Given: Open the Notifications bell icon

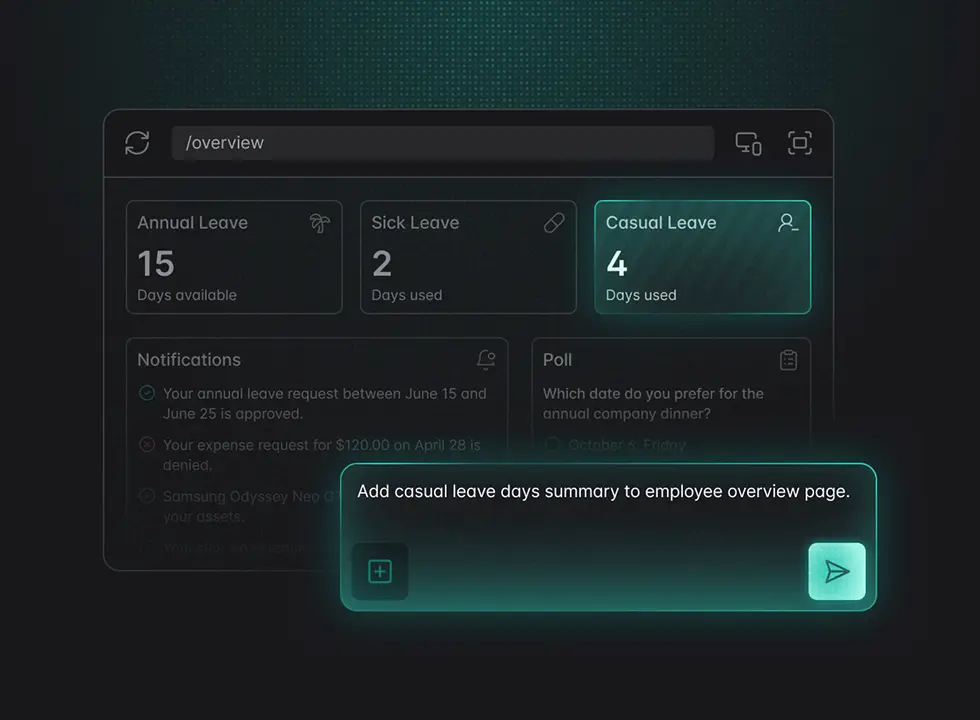Looking at the screenshot, I should [x=486, y=360].
